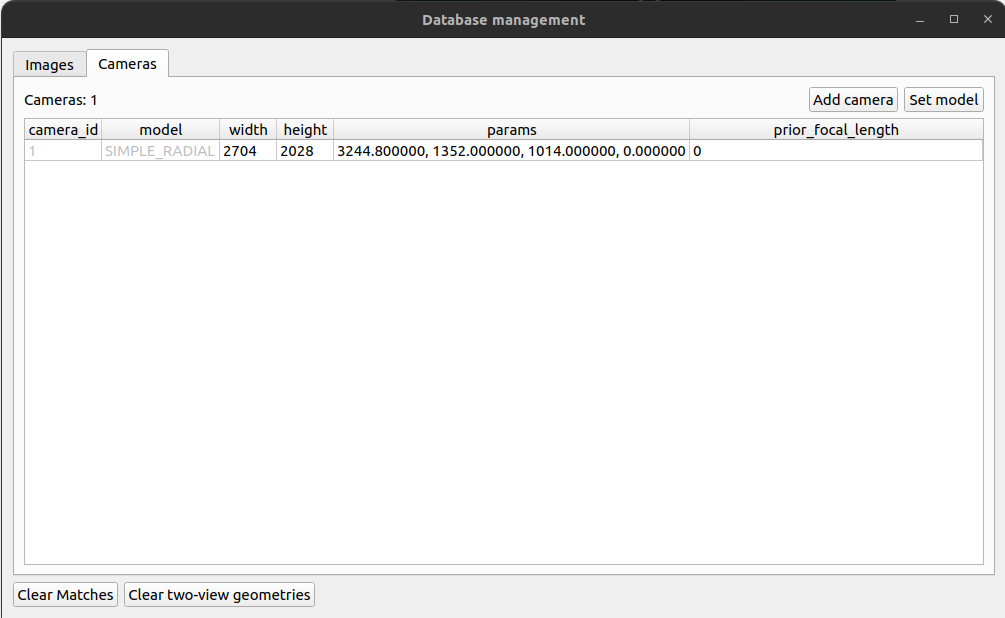Click the Clear Matches button
This screenshot has width=1005, height=618.
65,594
